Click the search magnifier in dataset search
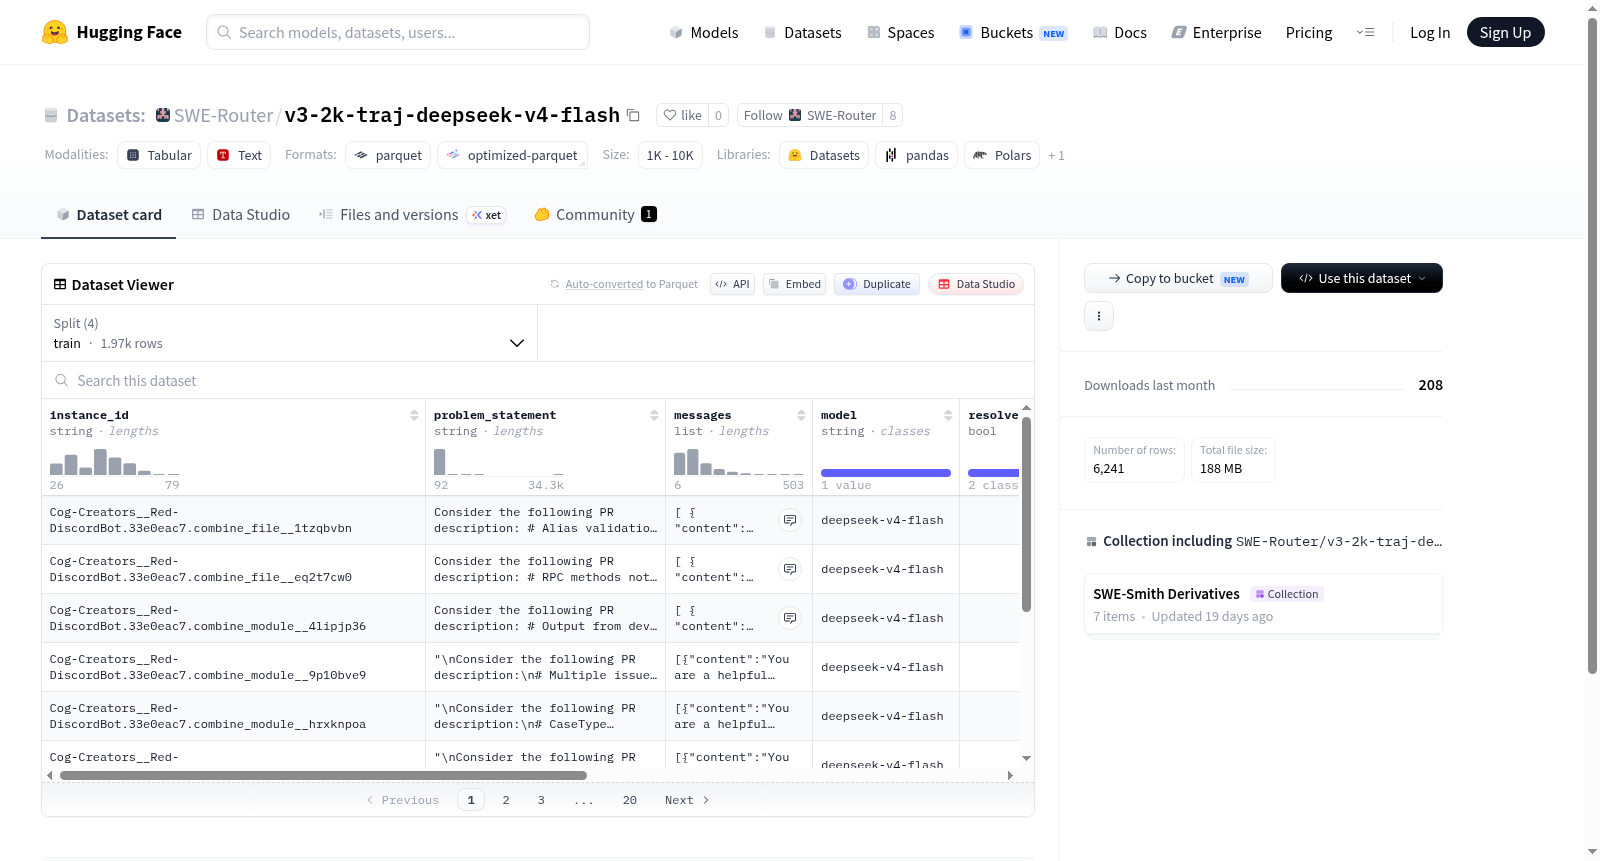The width and height of the screenshot is (1600, 861). click(x=62, y=380)
